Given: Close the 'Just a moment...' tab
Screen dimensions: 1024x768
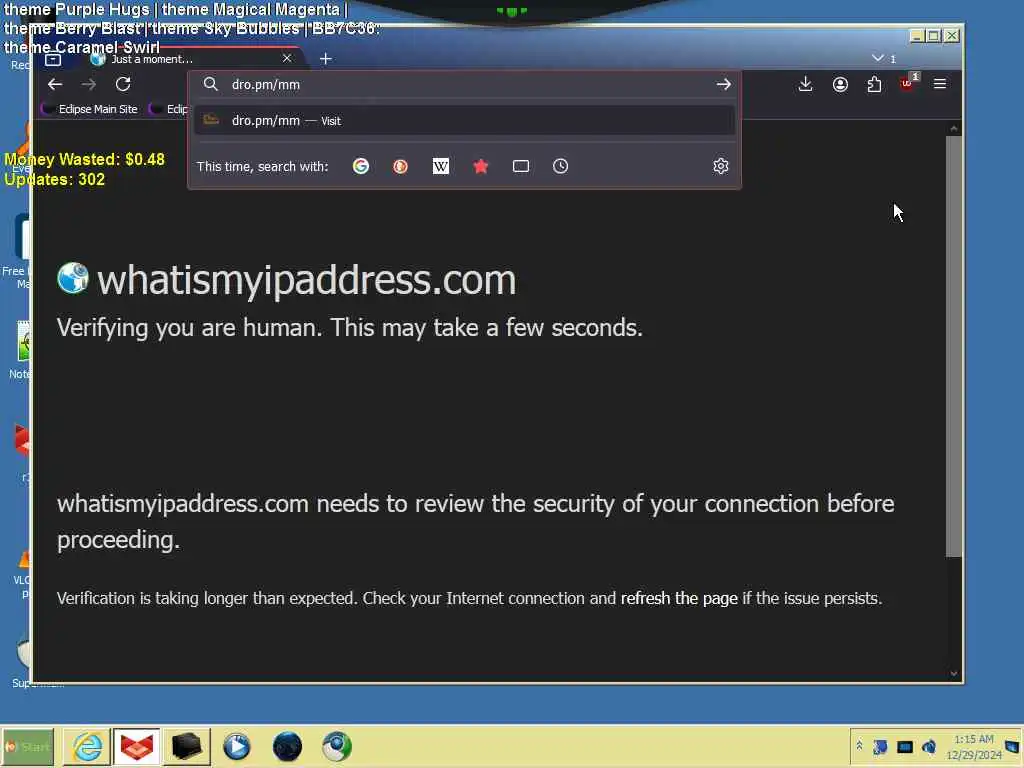Looking at the screenshot, I should tap(287, 58).
